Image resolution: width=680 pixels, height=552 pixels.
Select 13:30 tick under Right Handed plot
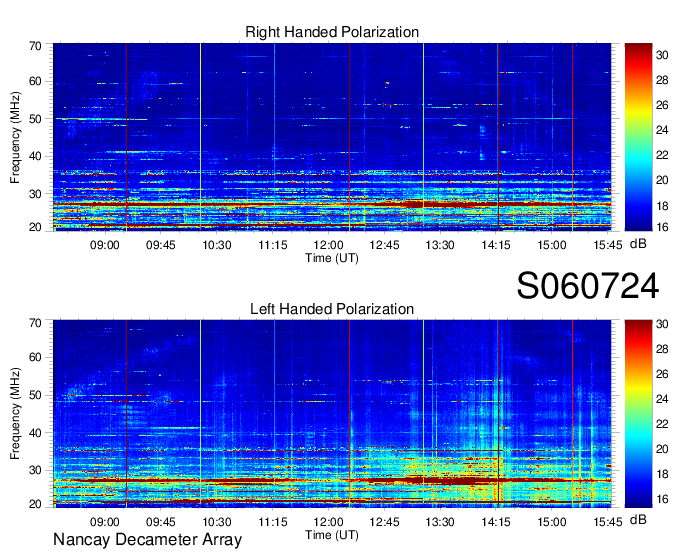(440, 245)
